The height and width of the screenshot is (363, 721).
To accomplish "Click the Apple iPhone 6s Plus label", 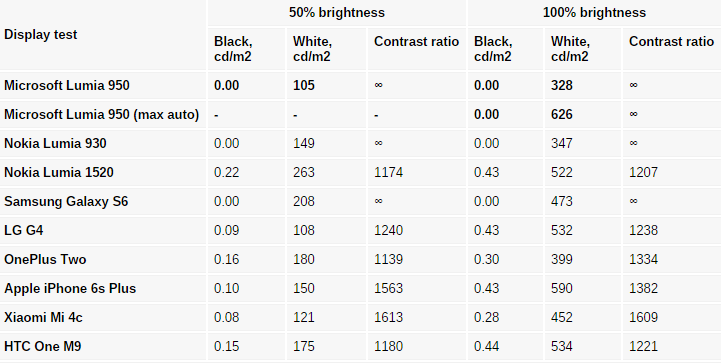I will [x=70, y=288].
